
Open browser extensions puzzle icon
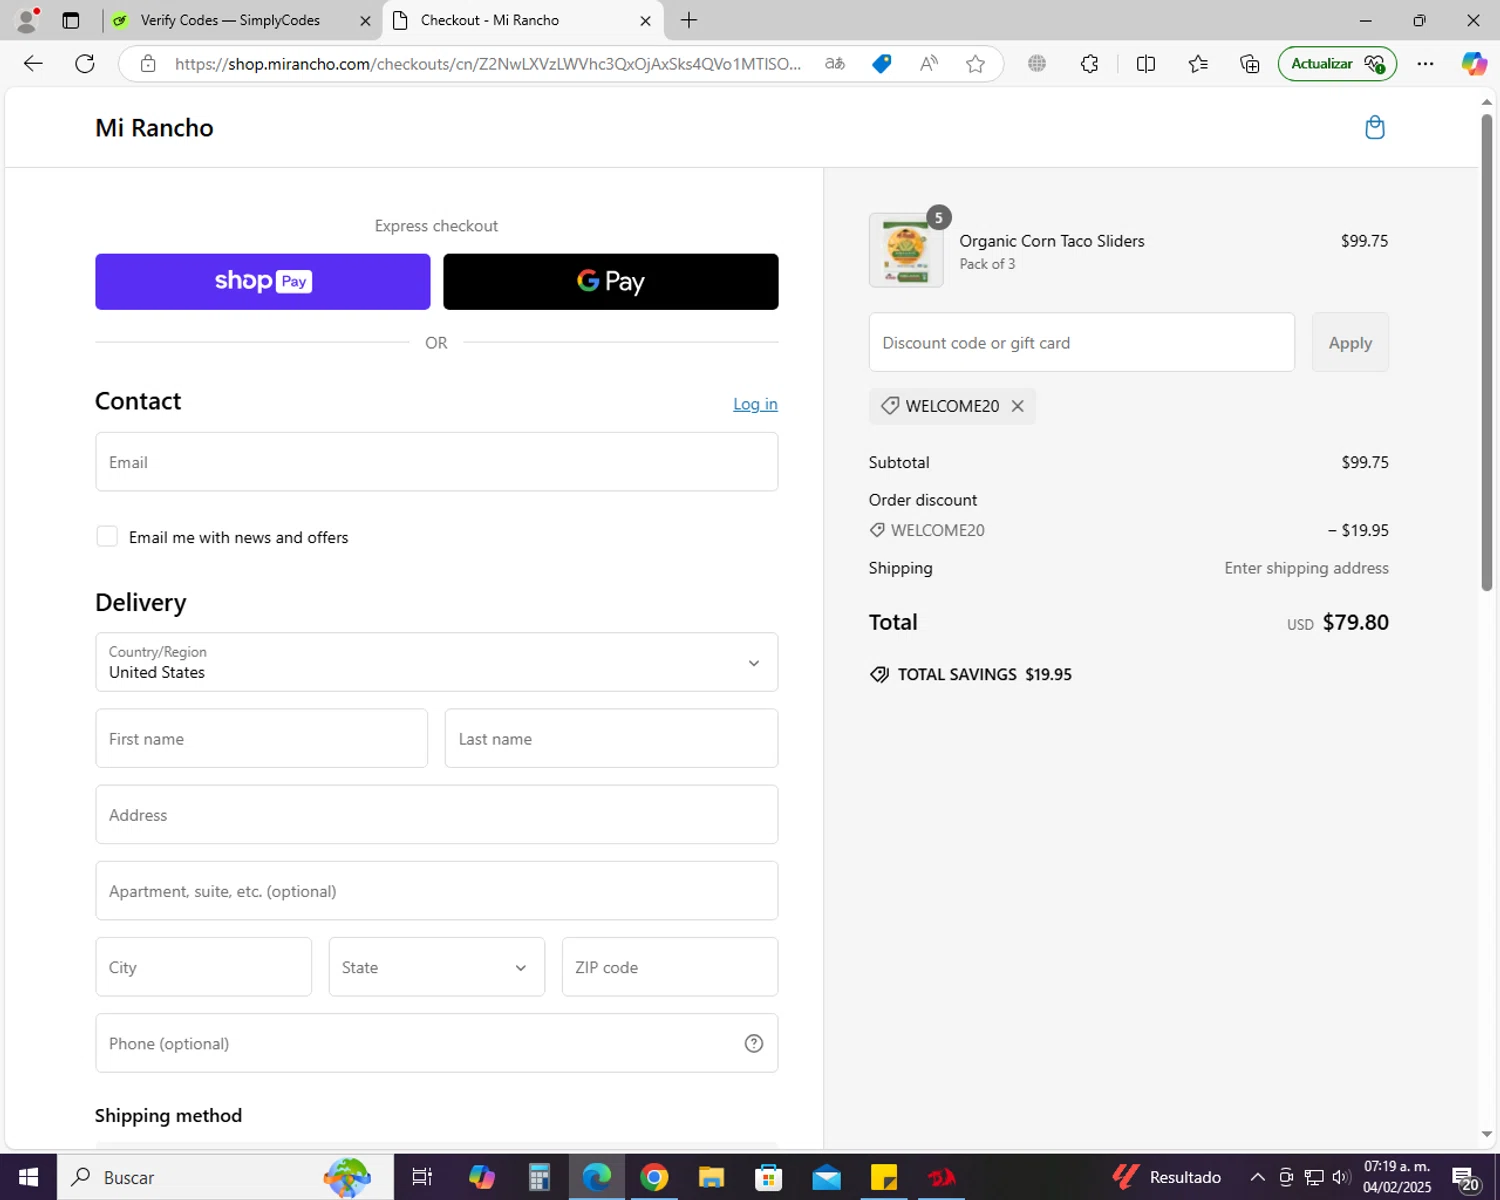coord(1090,64)
